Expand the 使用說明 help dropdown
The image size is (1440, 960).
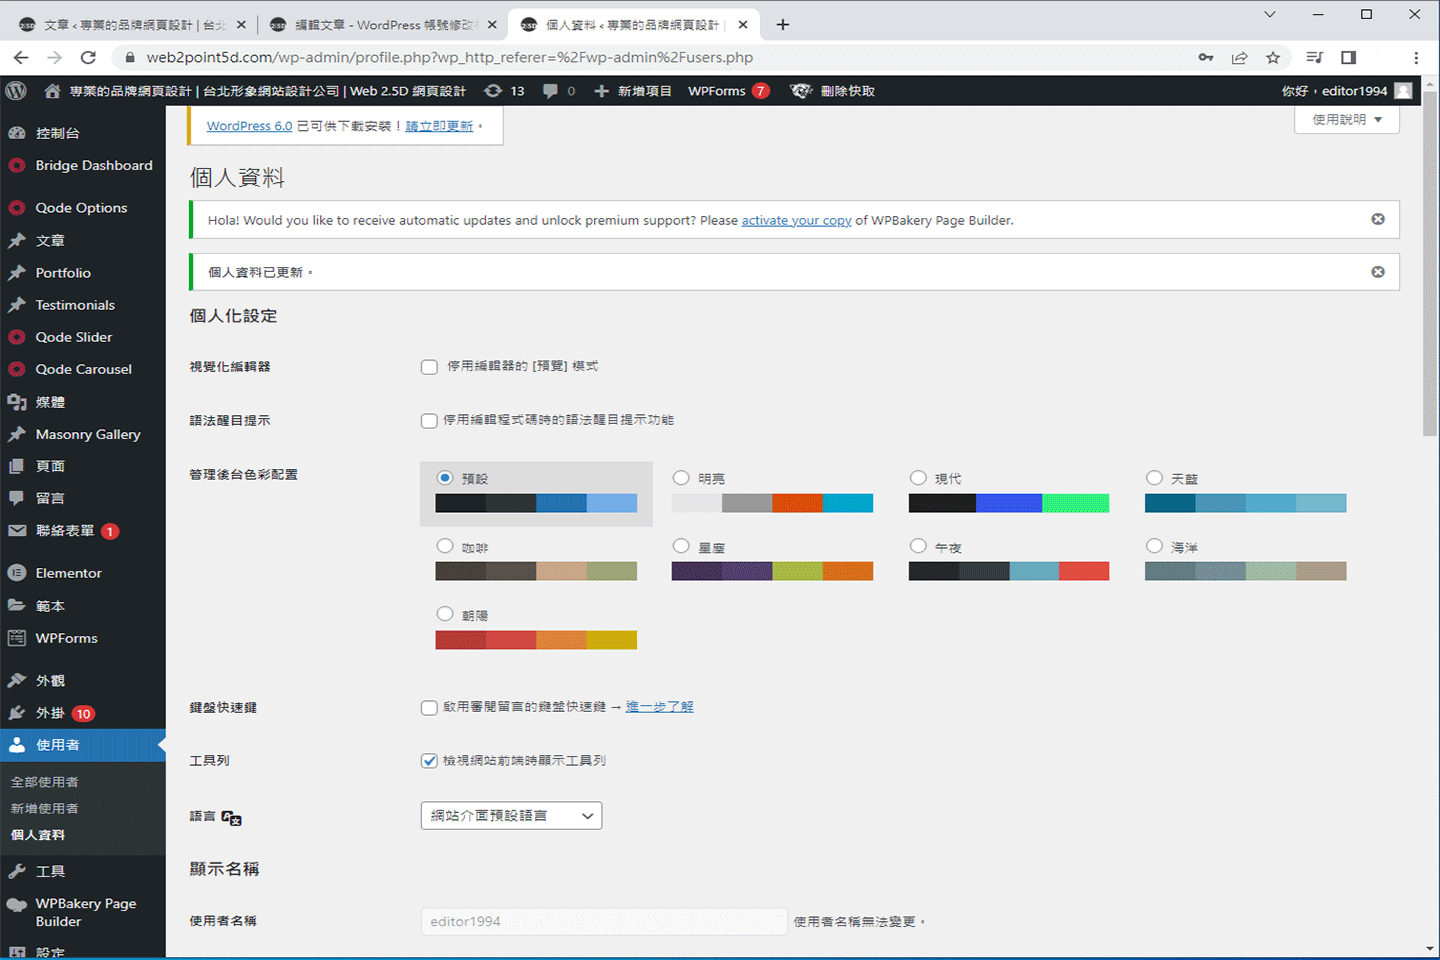[1346, 120]
